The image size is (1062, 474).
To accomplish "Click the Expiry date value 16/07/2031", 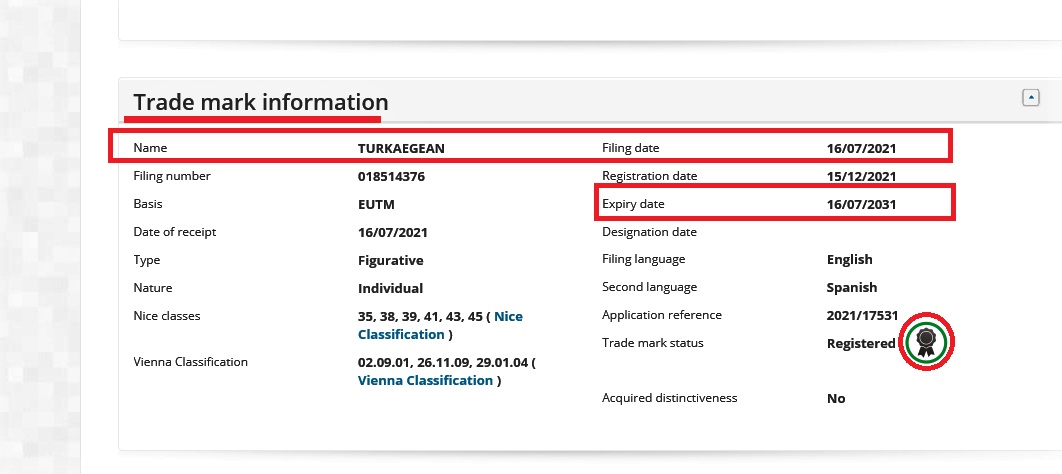I will pos(861,204).
